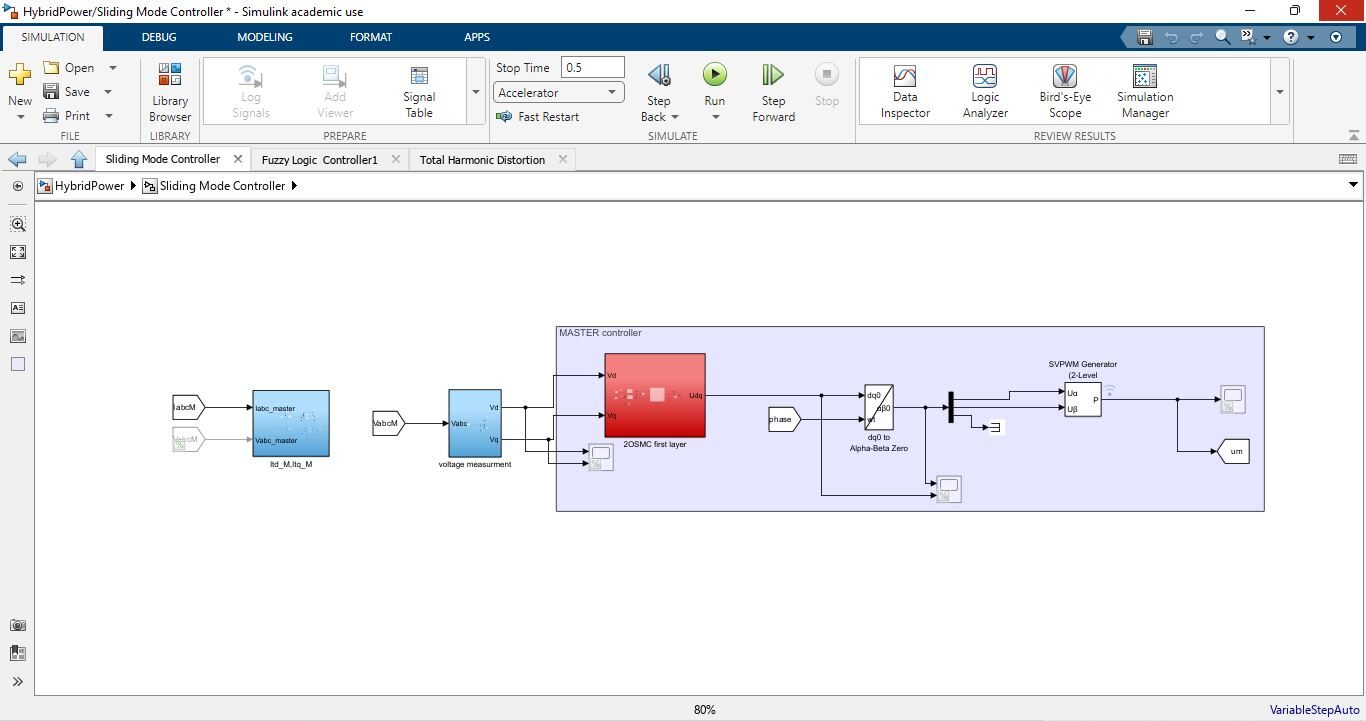
Task: Open Bird's-Eye Scope
Action: pyautogui.click(x=1064, y=92)
